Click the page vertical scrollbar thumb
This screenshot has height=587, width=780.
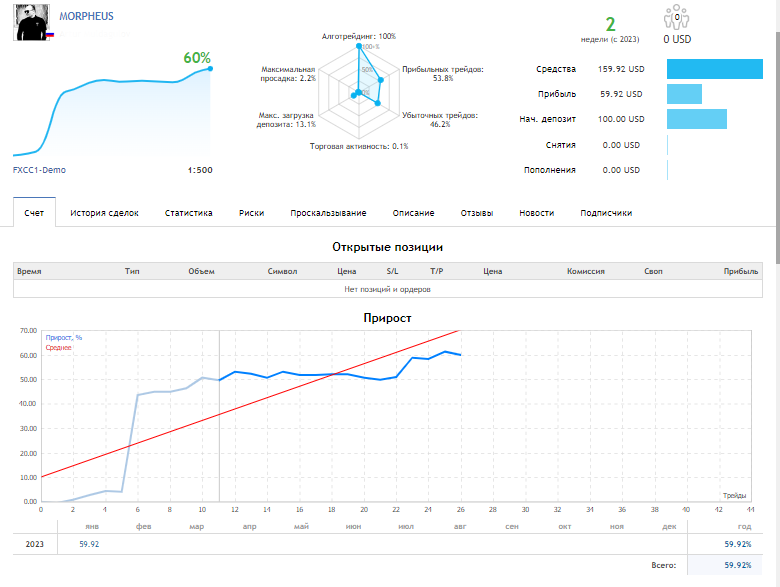(x=778, y=147)
